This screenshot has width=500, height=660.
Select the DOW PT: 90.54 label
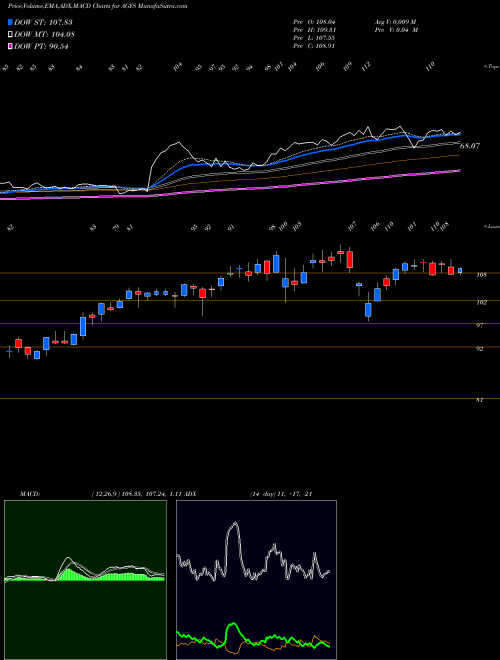pyautogui.click(x=41, y=46)
